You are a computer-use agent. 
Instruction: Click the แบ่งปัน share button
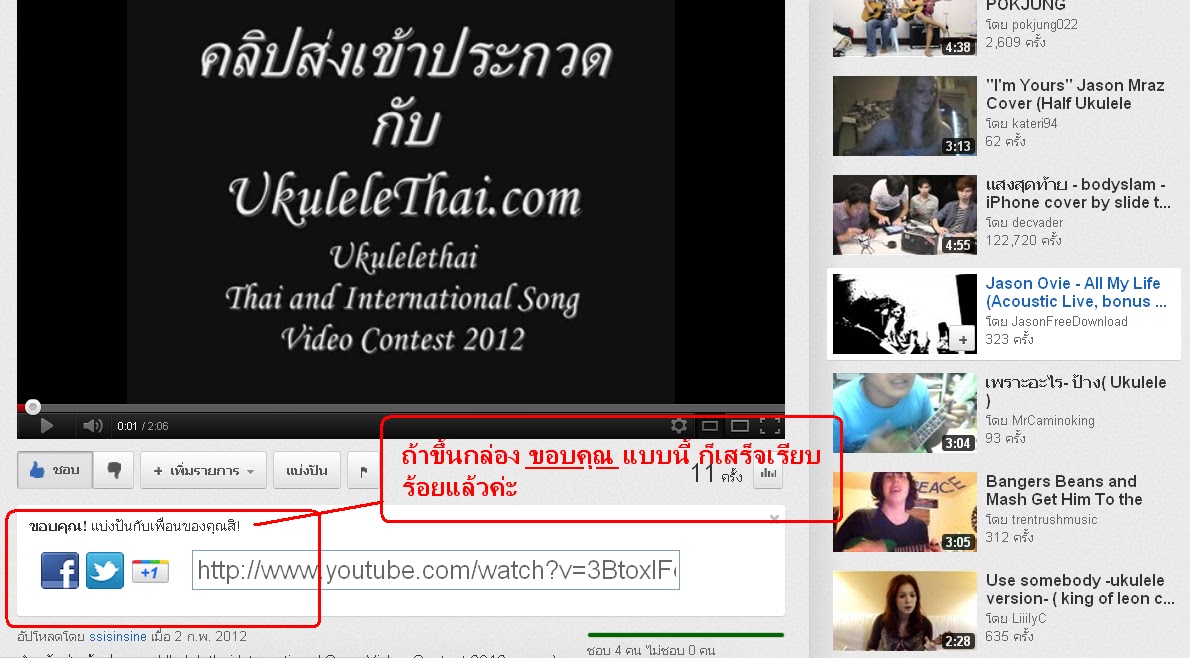coord(307,471)
